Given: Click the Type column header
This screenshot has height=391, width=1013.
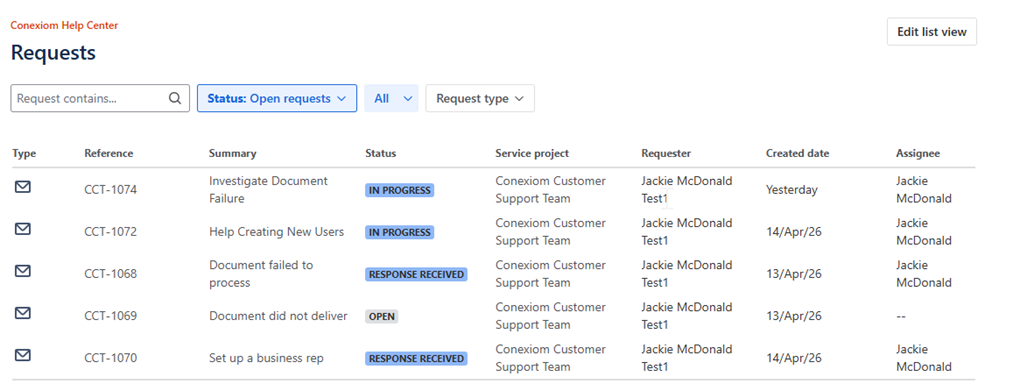Looking at the screenshot, I should point(24,153).
